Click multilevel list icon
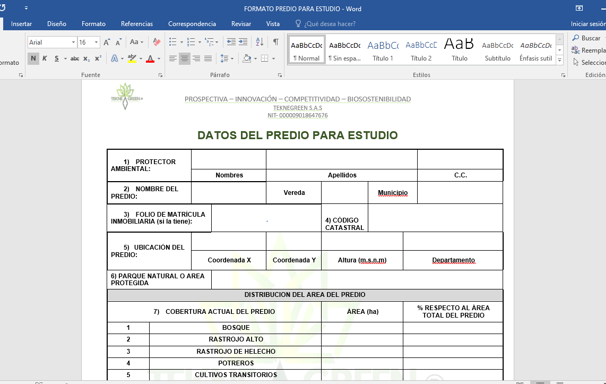This screenshot has width=606, height=384. pos(209,42)
